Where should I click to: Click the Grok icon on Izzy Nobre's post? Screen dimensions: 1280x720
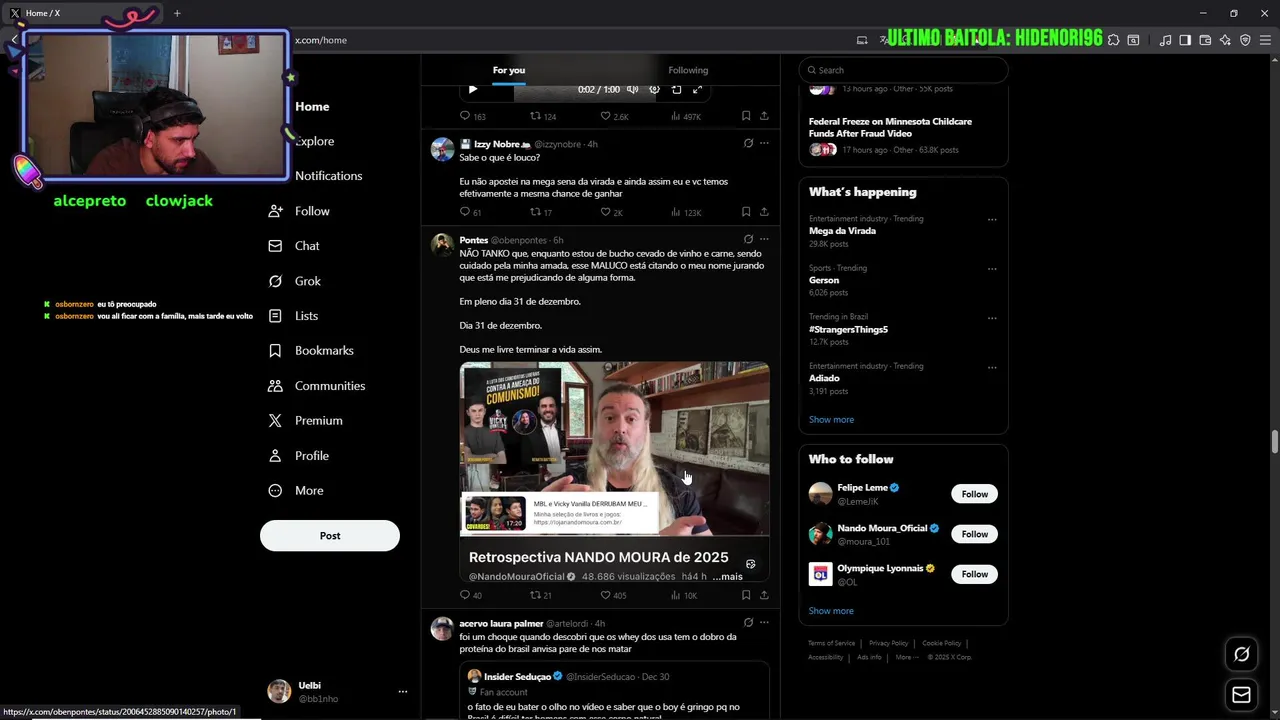748,143
